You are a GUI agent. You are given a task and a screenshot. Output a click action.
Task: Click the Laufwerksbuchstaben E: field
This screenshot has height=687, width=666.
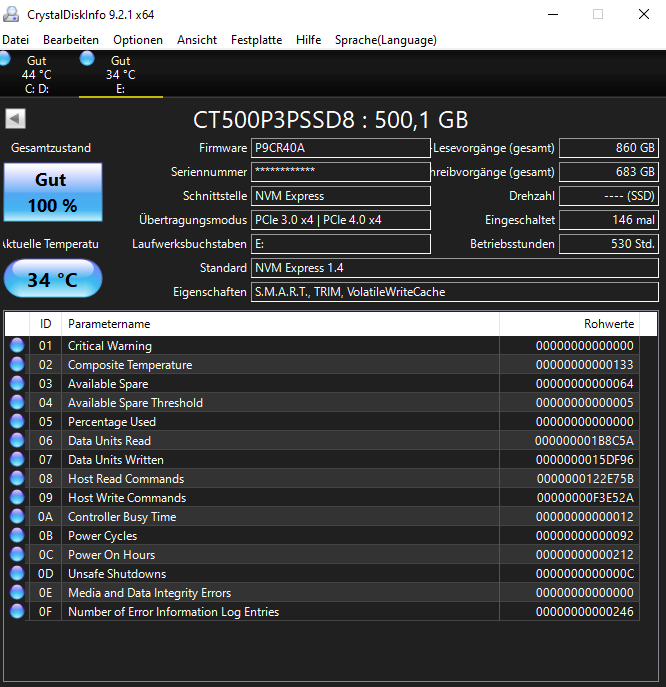pyautogui.click(x=340, y=244)
